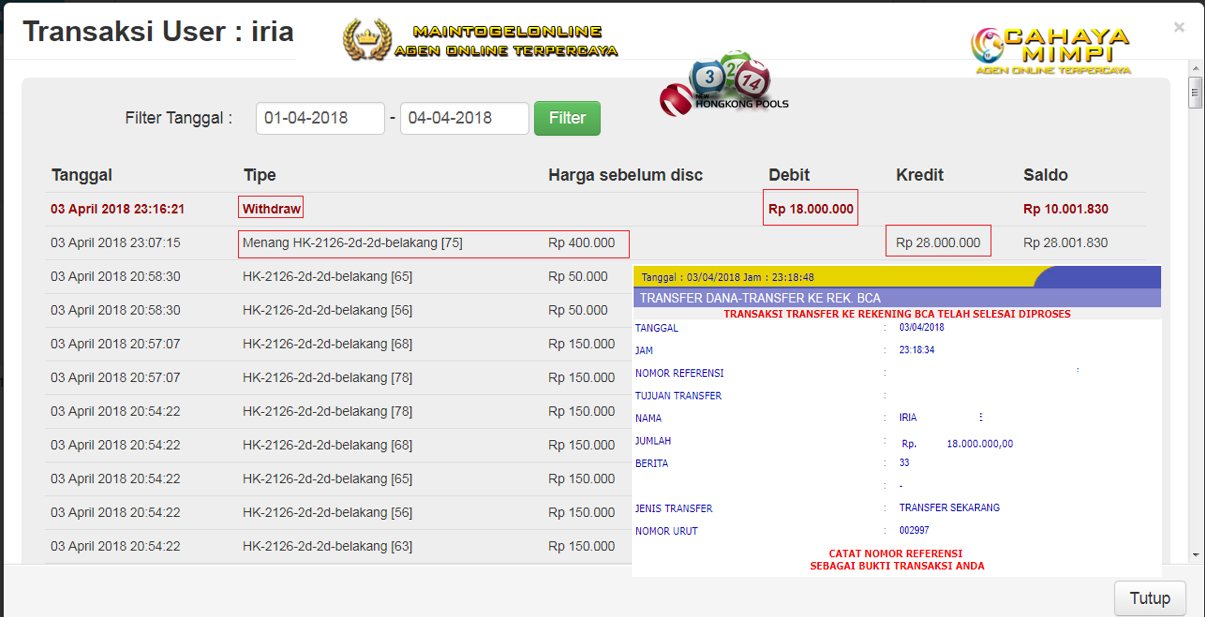1205x617 pixels.
Task: Click the start date field 01-04-2018
Action: [x=320, y=118]
